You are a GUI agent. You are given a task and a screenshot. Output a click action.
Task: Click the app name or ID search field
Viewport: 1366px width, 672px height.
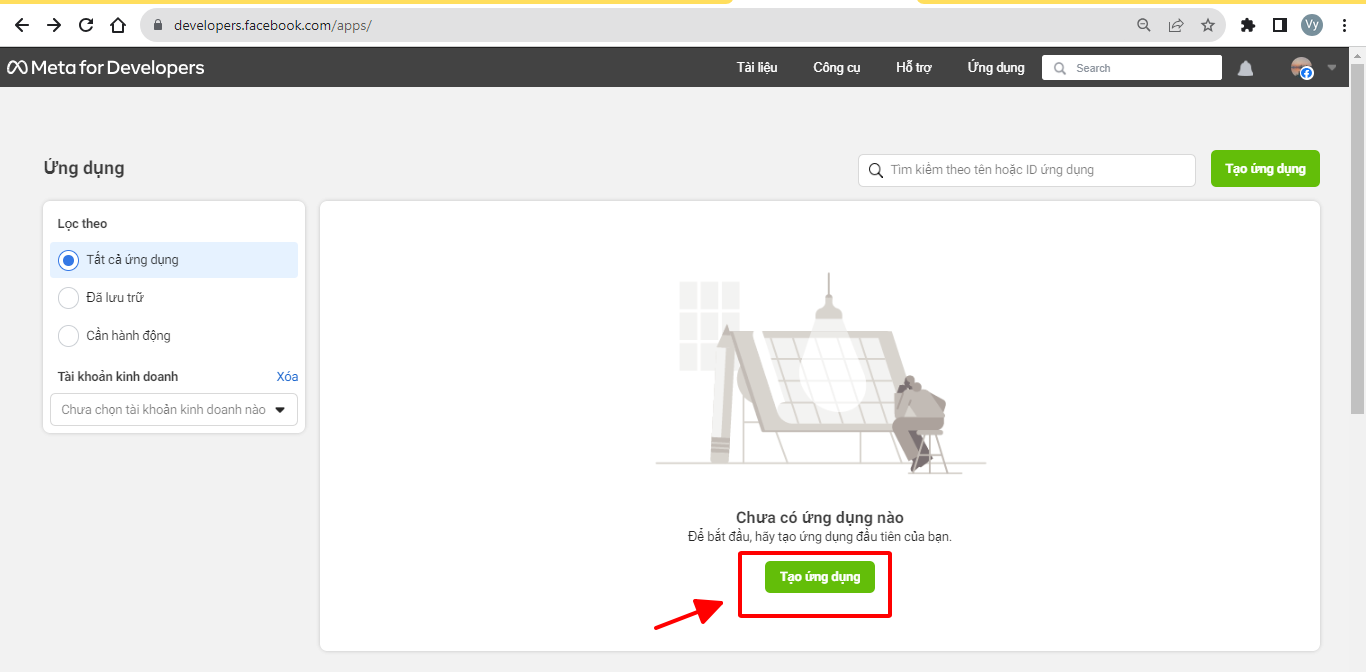click(x=1035, y=170)
